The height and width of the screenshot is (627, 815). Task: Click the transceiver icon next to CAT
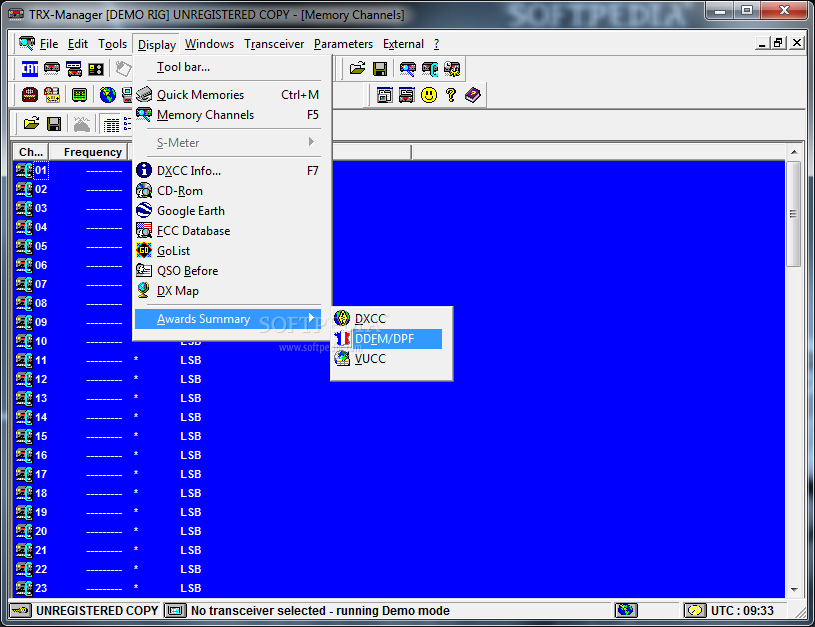click(x=52, y=69)
